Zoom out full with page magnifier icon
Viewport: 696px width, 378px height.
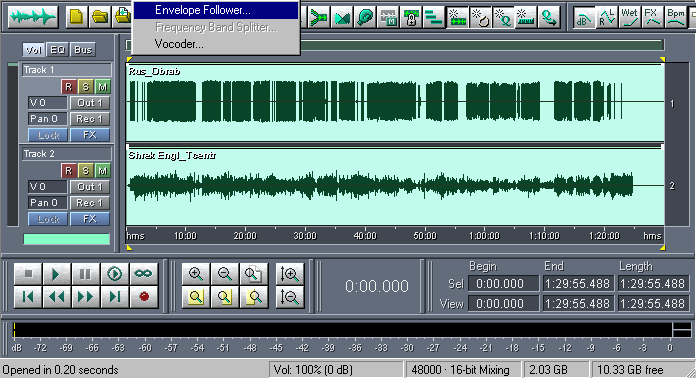253,274
